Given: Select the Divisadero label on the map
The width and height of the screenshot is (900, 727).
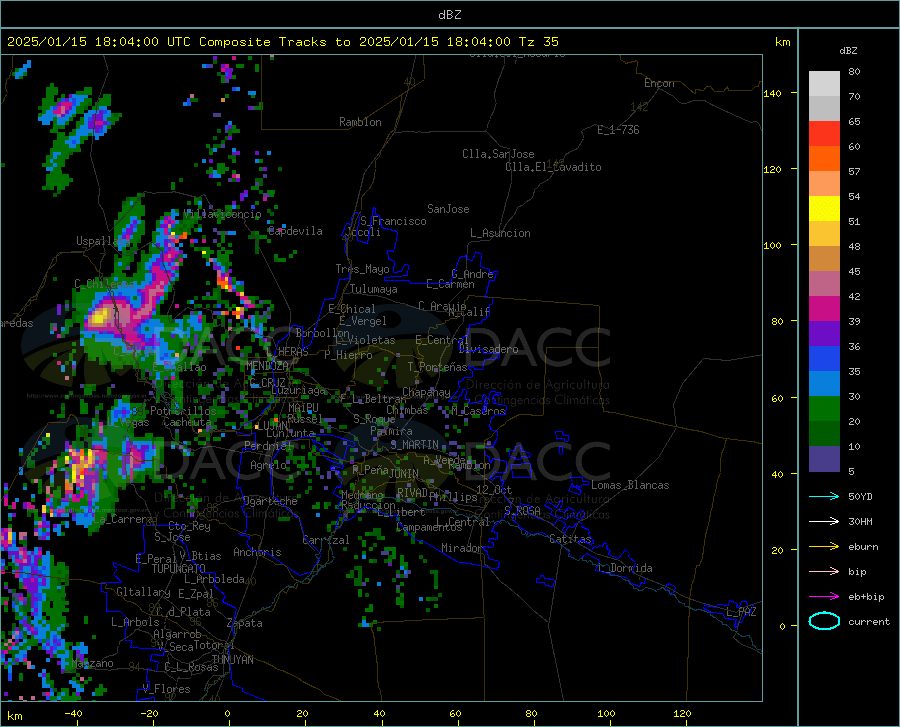Looking at the screenshot, I should pyautogui.click(x=488, y=349).
